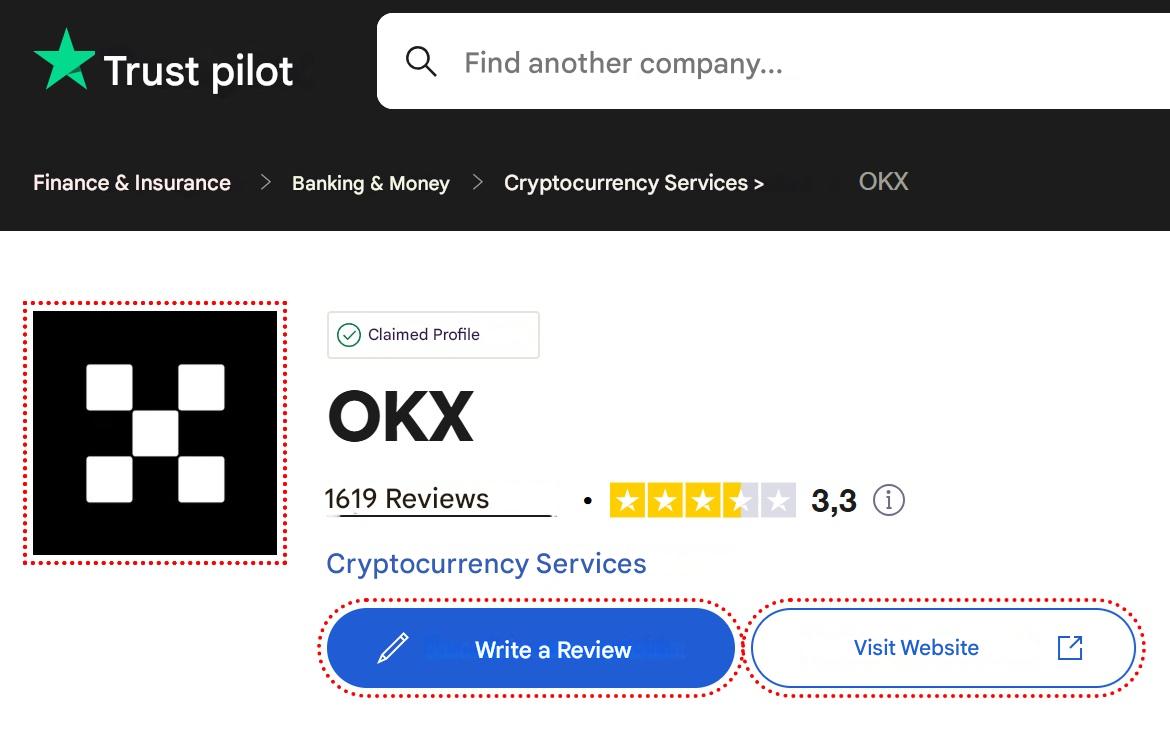Toggle the first rating star

click(x=629, y=500)
